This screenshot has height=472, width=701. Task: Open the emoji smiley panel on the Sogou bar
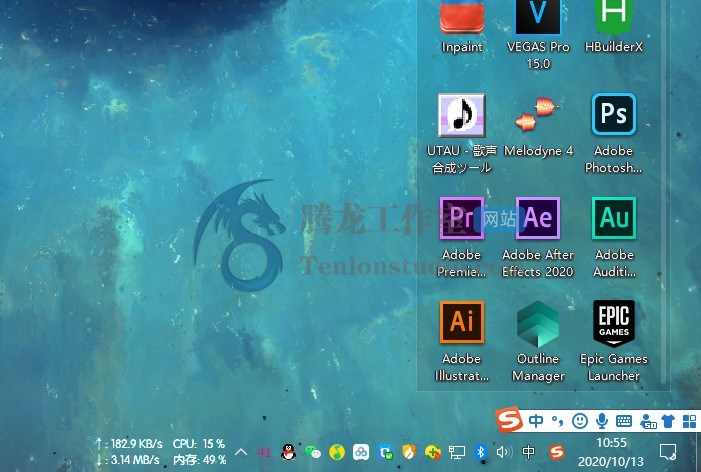click(x=580, y=421)
